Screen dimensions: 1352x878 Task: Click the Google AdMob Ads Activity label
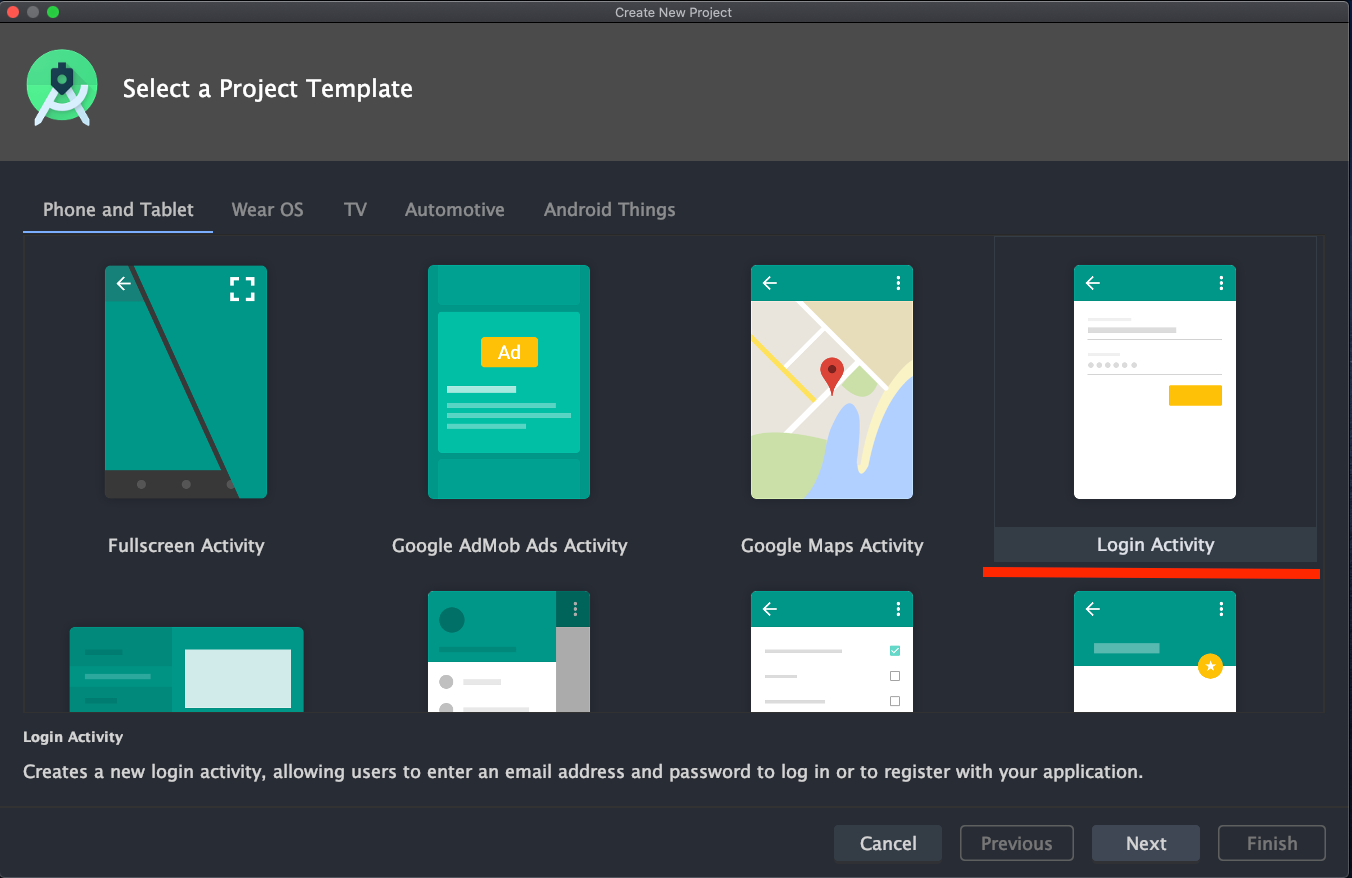(509, 546)
